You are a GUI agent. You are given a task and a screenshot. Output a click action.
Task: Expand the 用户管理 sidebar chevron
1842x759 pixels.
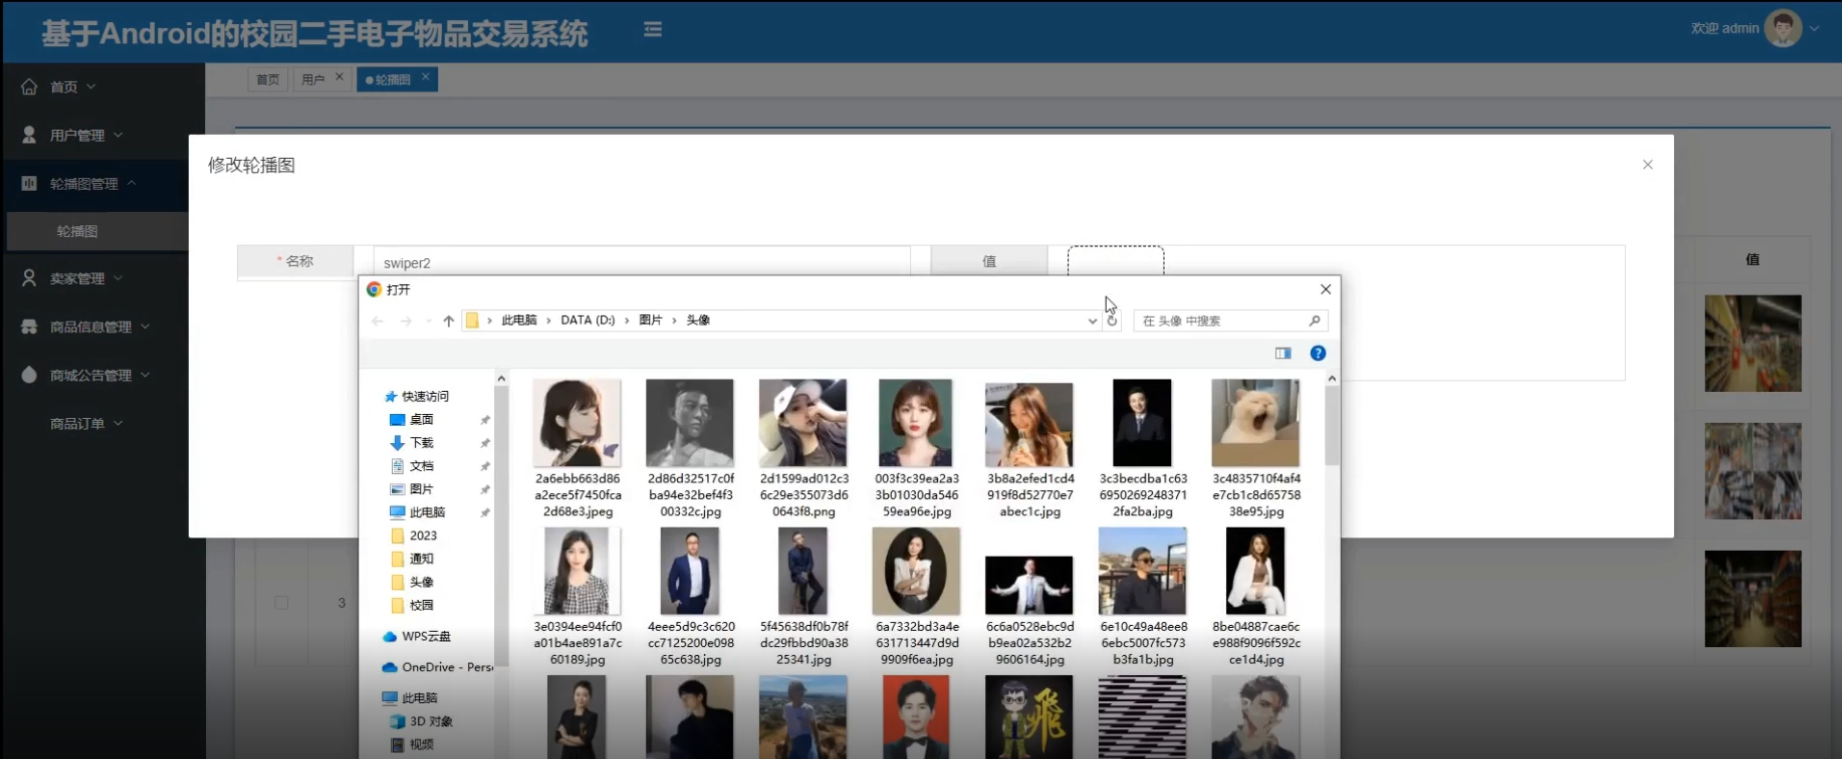tap(118, 135)
